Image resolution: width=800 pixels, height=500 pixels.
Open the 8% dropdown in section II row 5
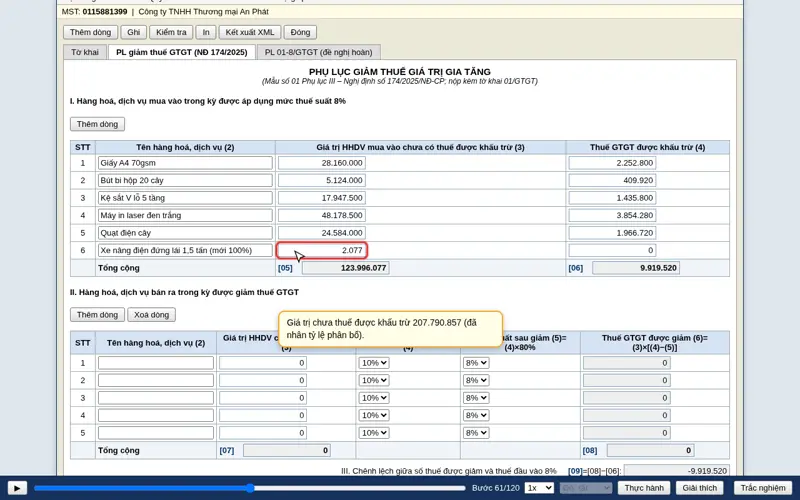tap(476, 433)
